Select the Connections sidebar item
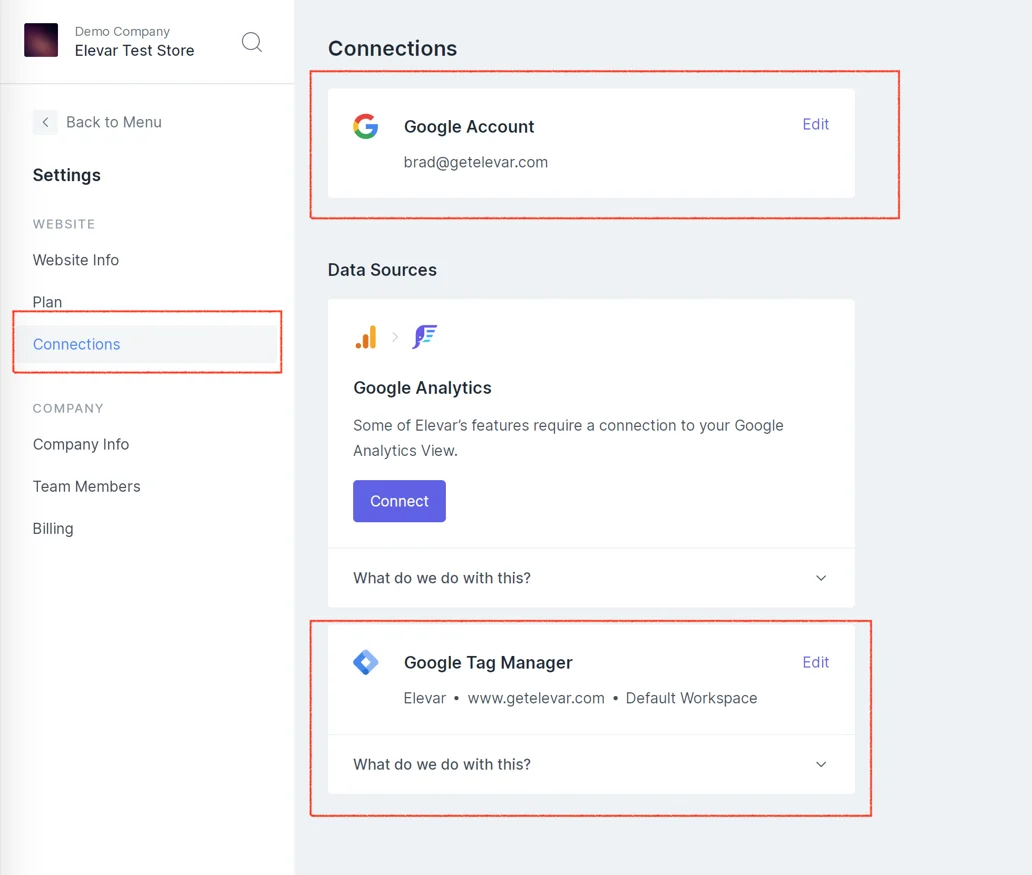 (x=147, y=344)
